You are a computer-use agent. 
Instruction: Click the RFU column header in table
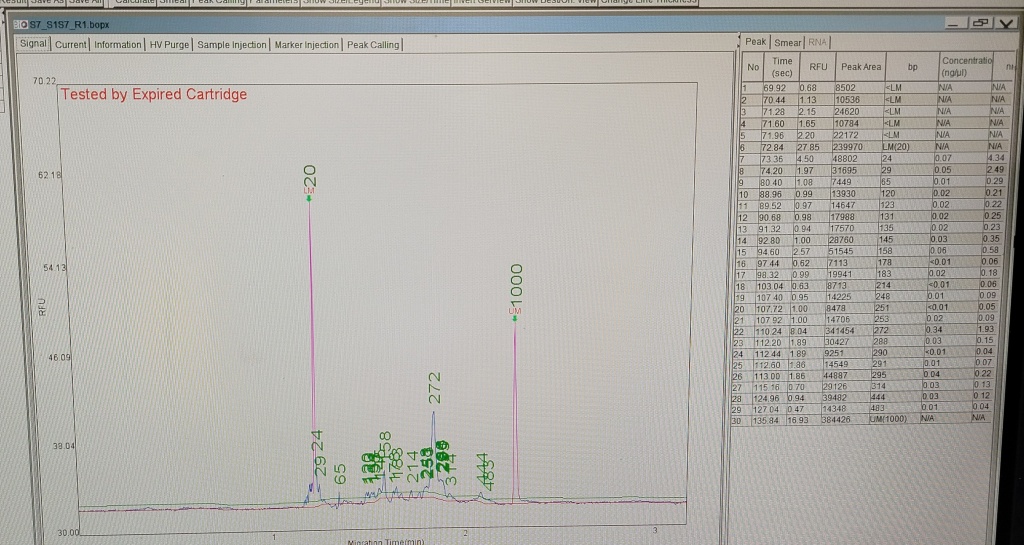(x=817, y=67)
